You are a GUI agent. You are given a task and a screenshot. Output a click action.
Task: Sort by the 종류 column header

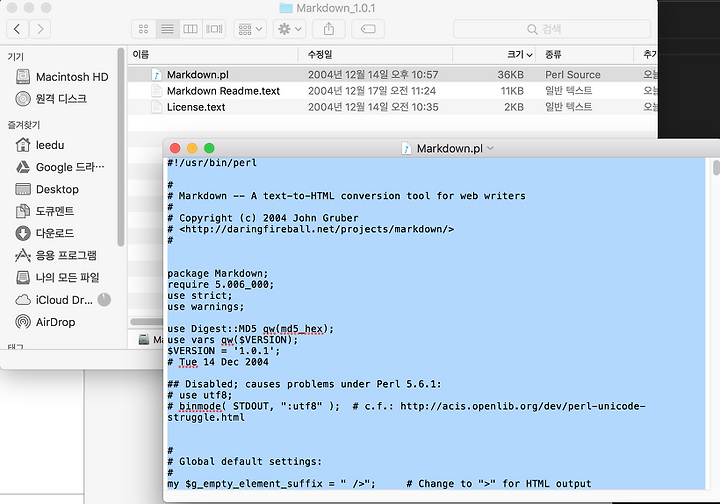click(585, 55)
